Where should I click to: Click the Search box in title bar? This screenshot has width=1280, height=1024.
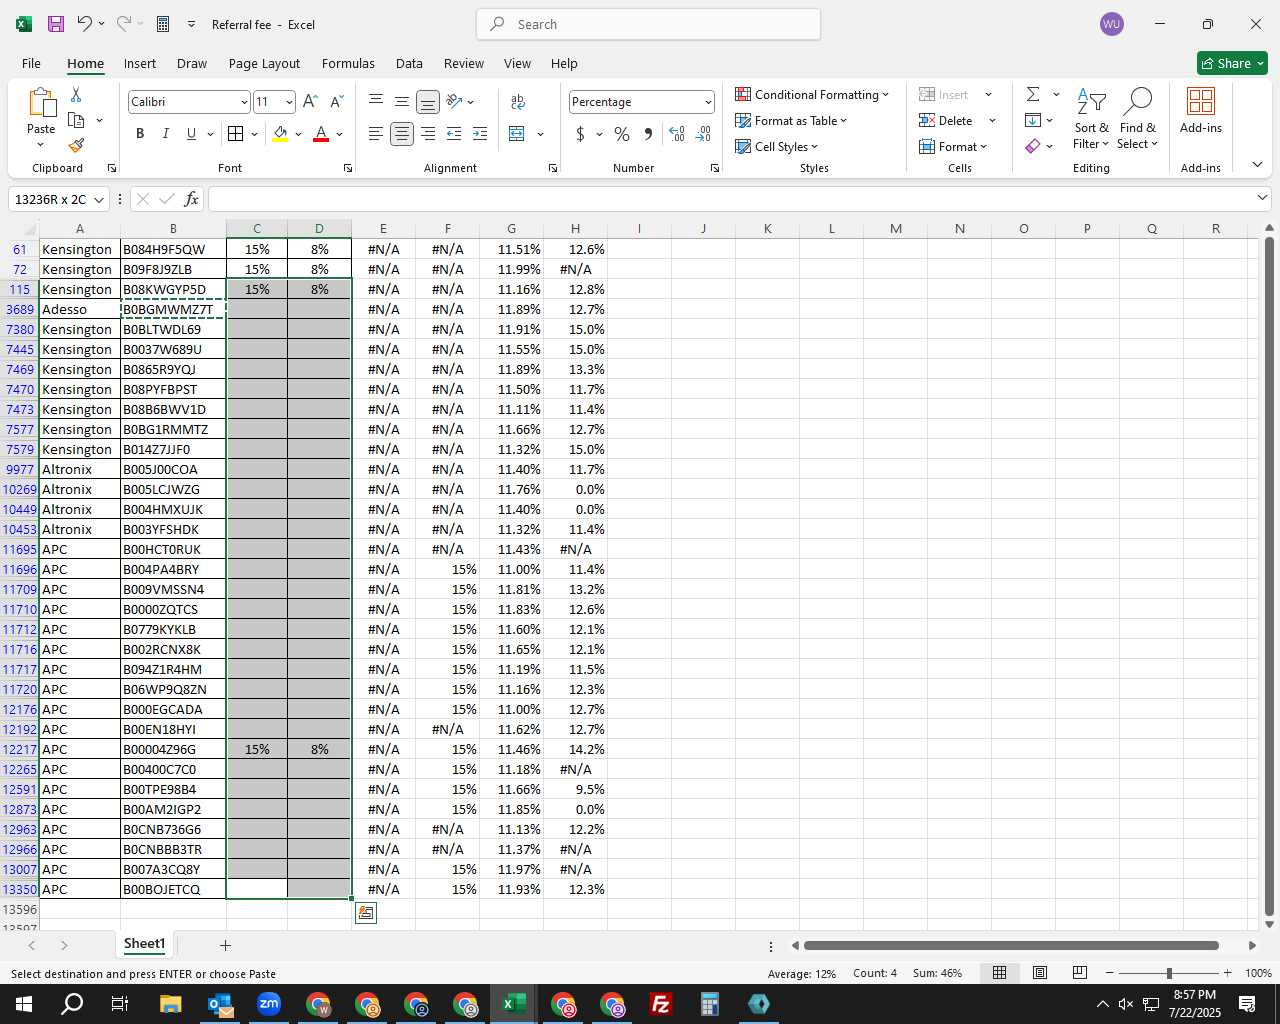648,24
